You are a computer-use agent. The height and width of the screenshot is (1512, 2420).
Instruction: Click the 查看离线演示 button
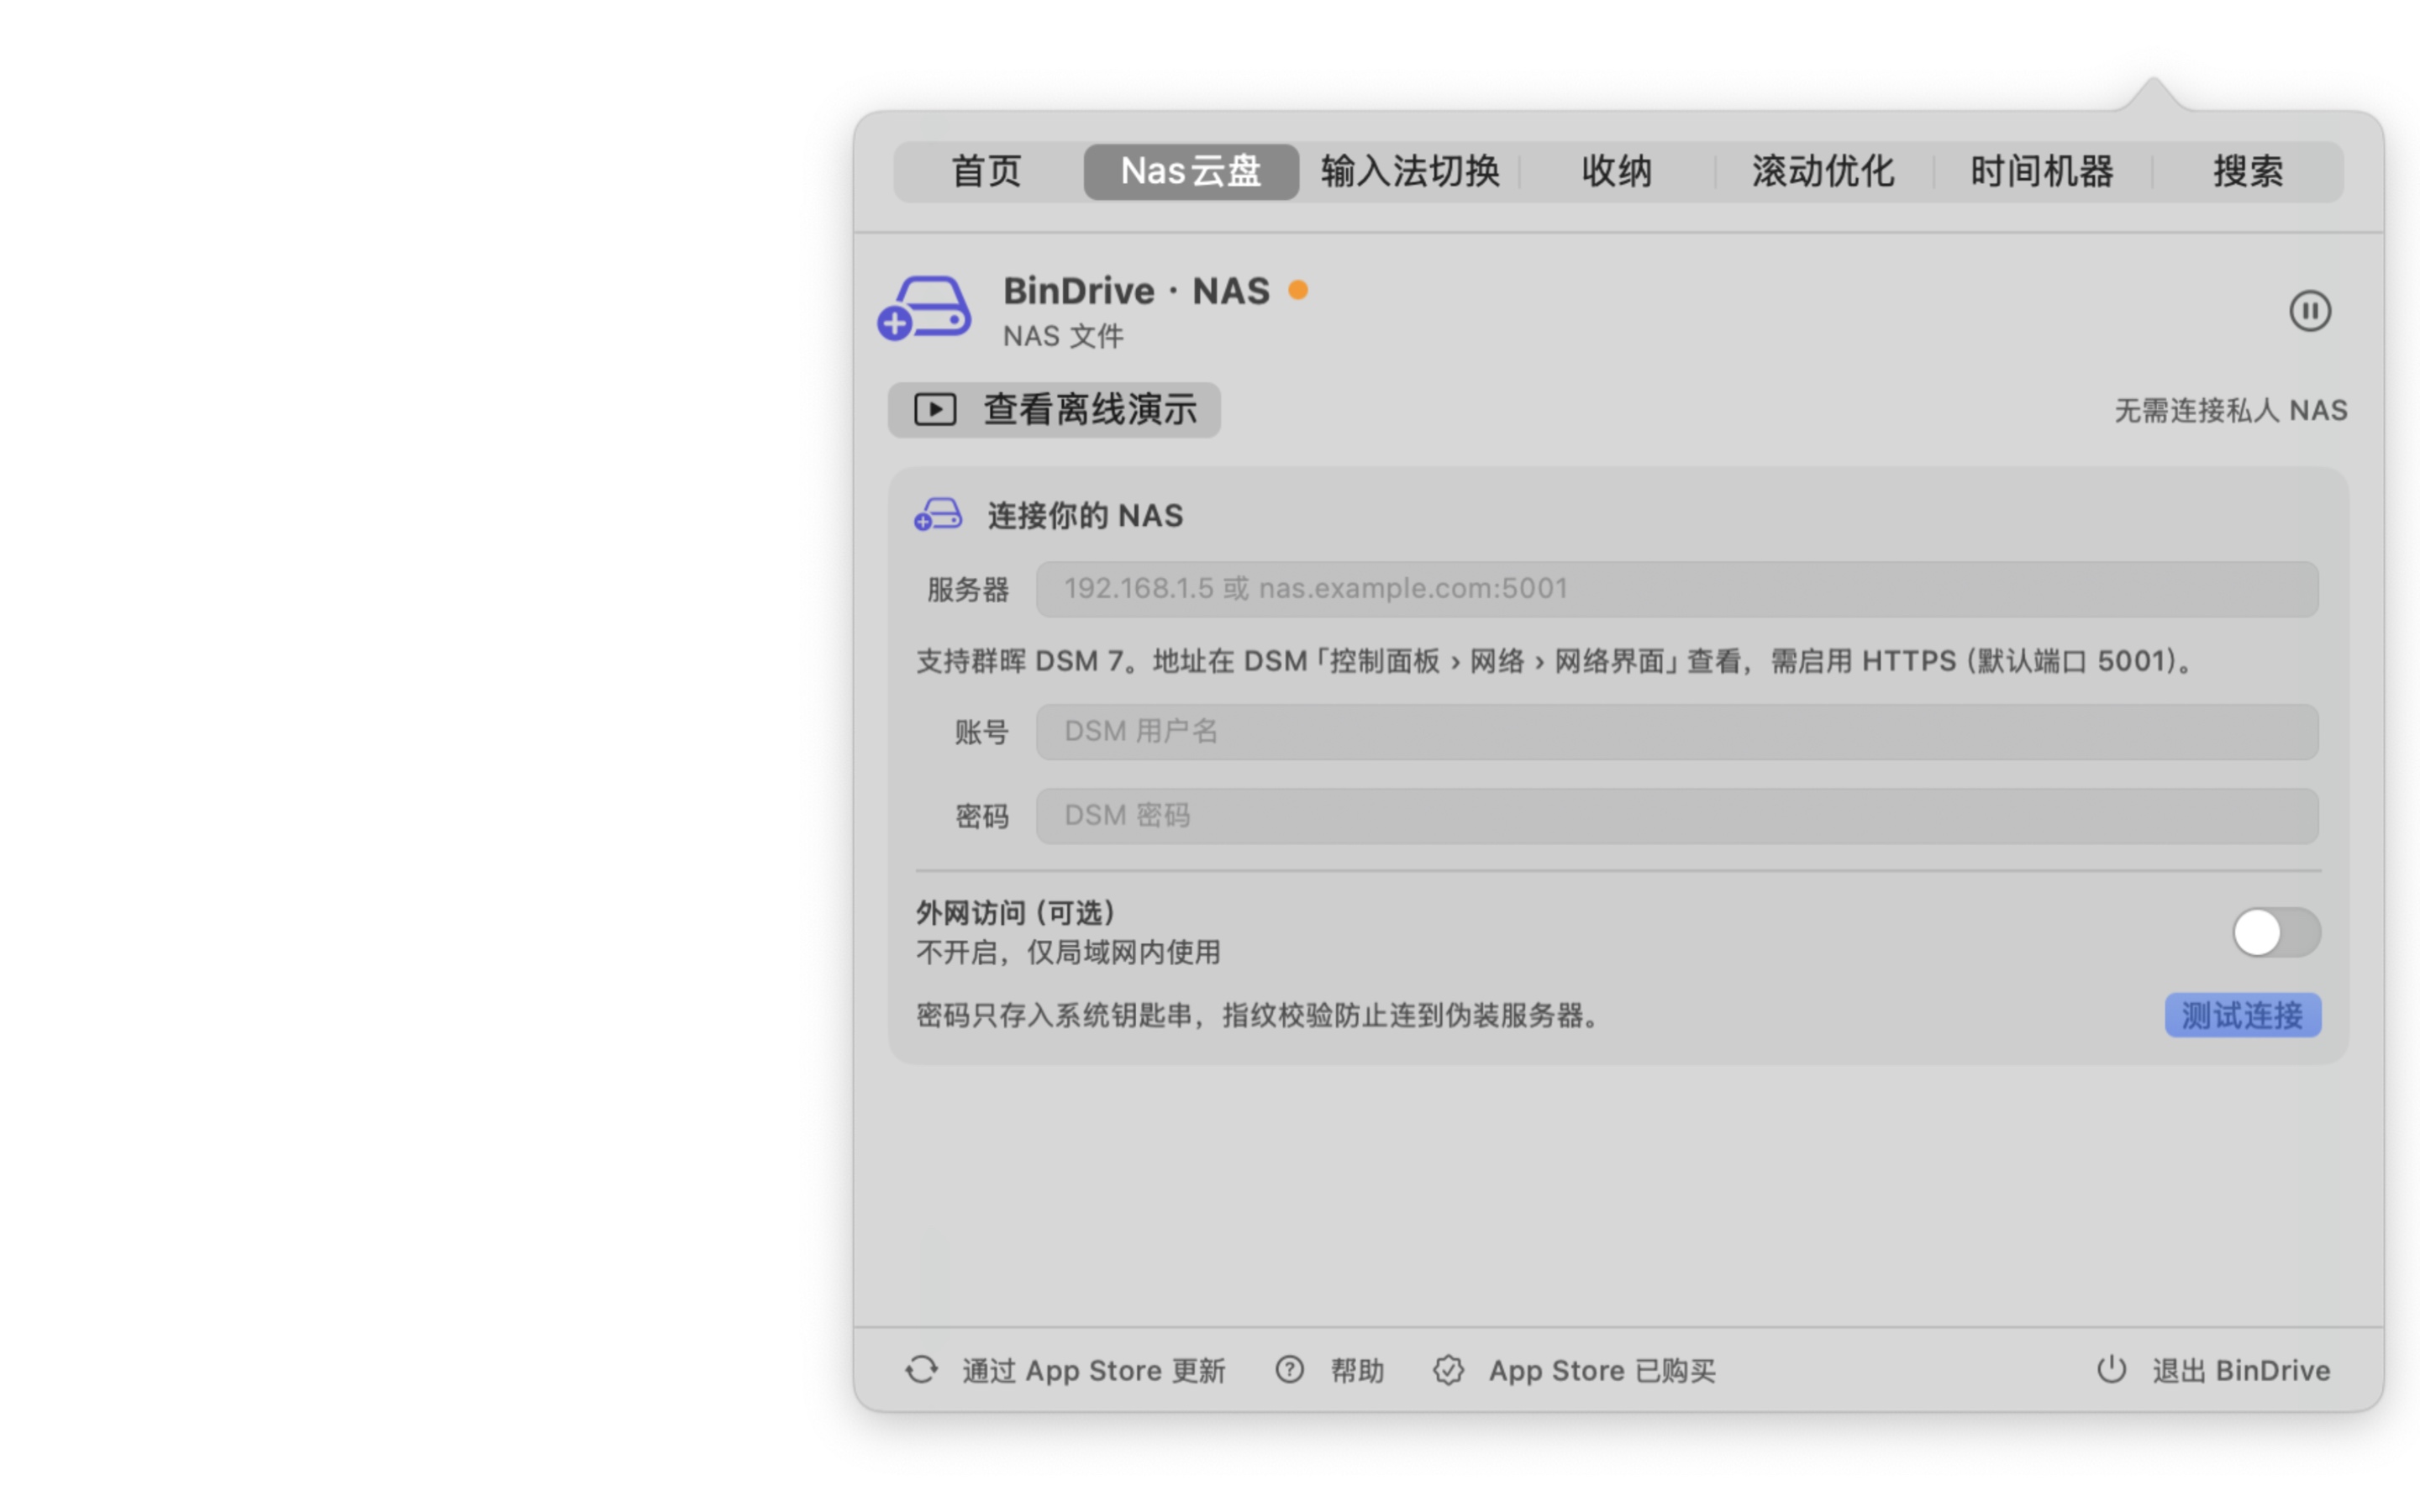(x=1054, y=410)
